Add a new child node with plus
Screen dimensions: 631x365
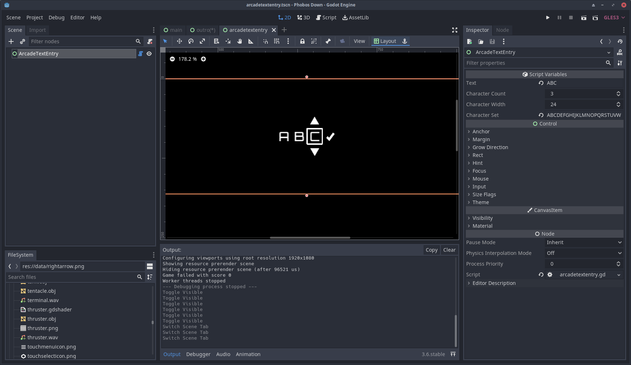tap(11, 41)
